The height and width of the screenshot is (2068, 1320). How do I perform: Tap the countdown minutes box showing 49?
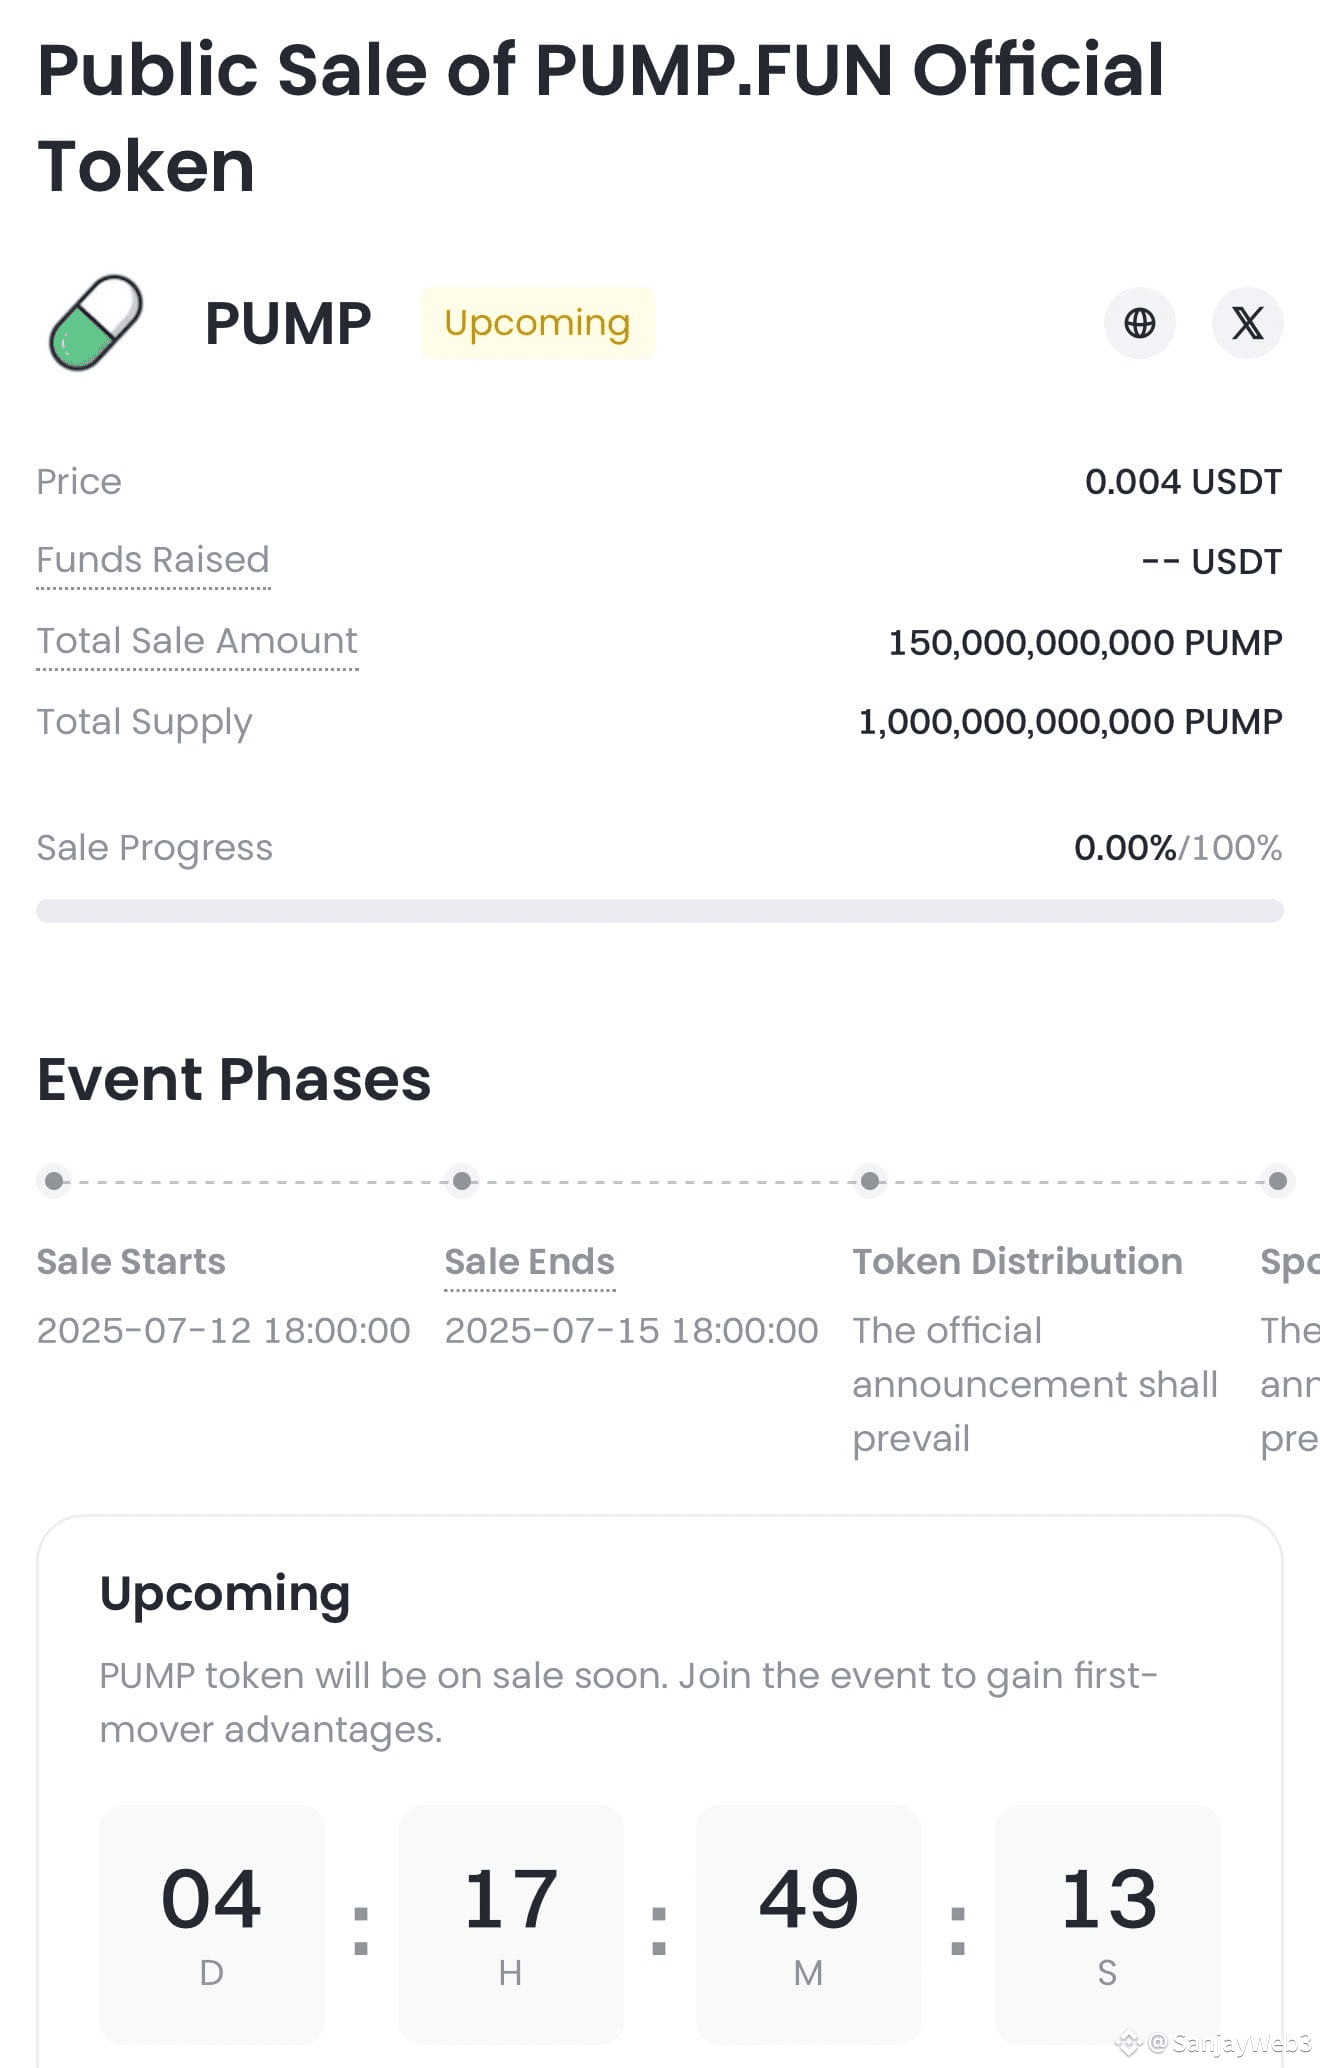(x=809, y=1924)
